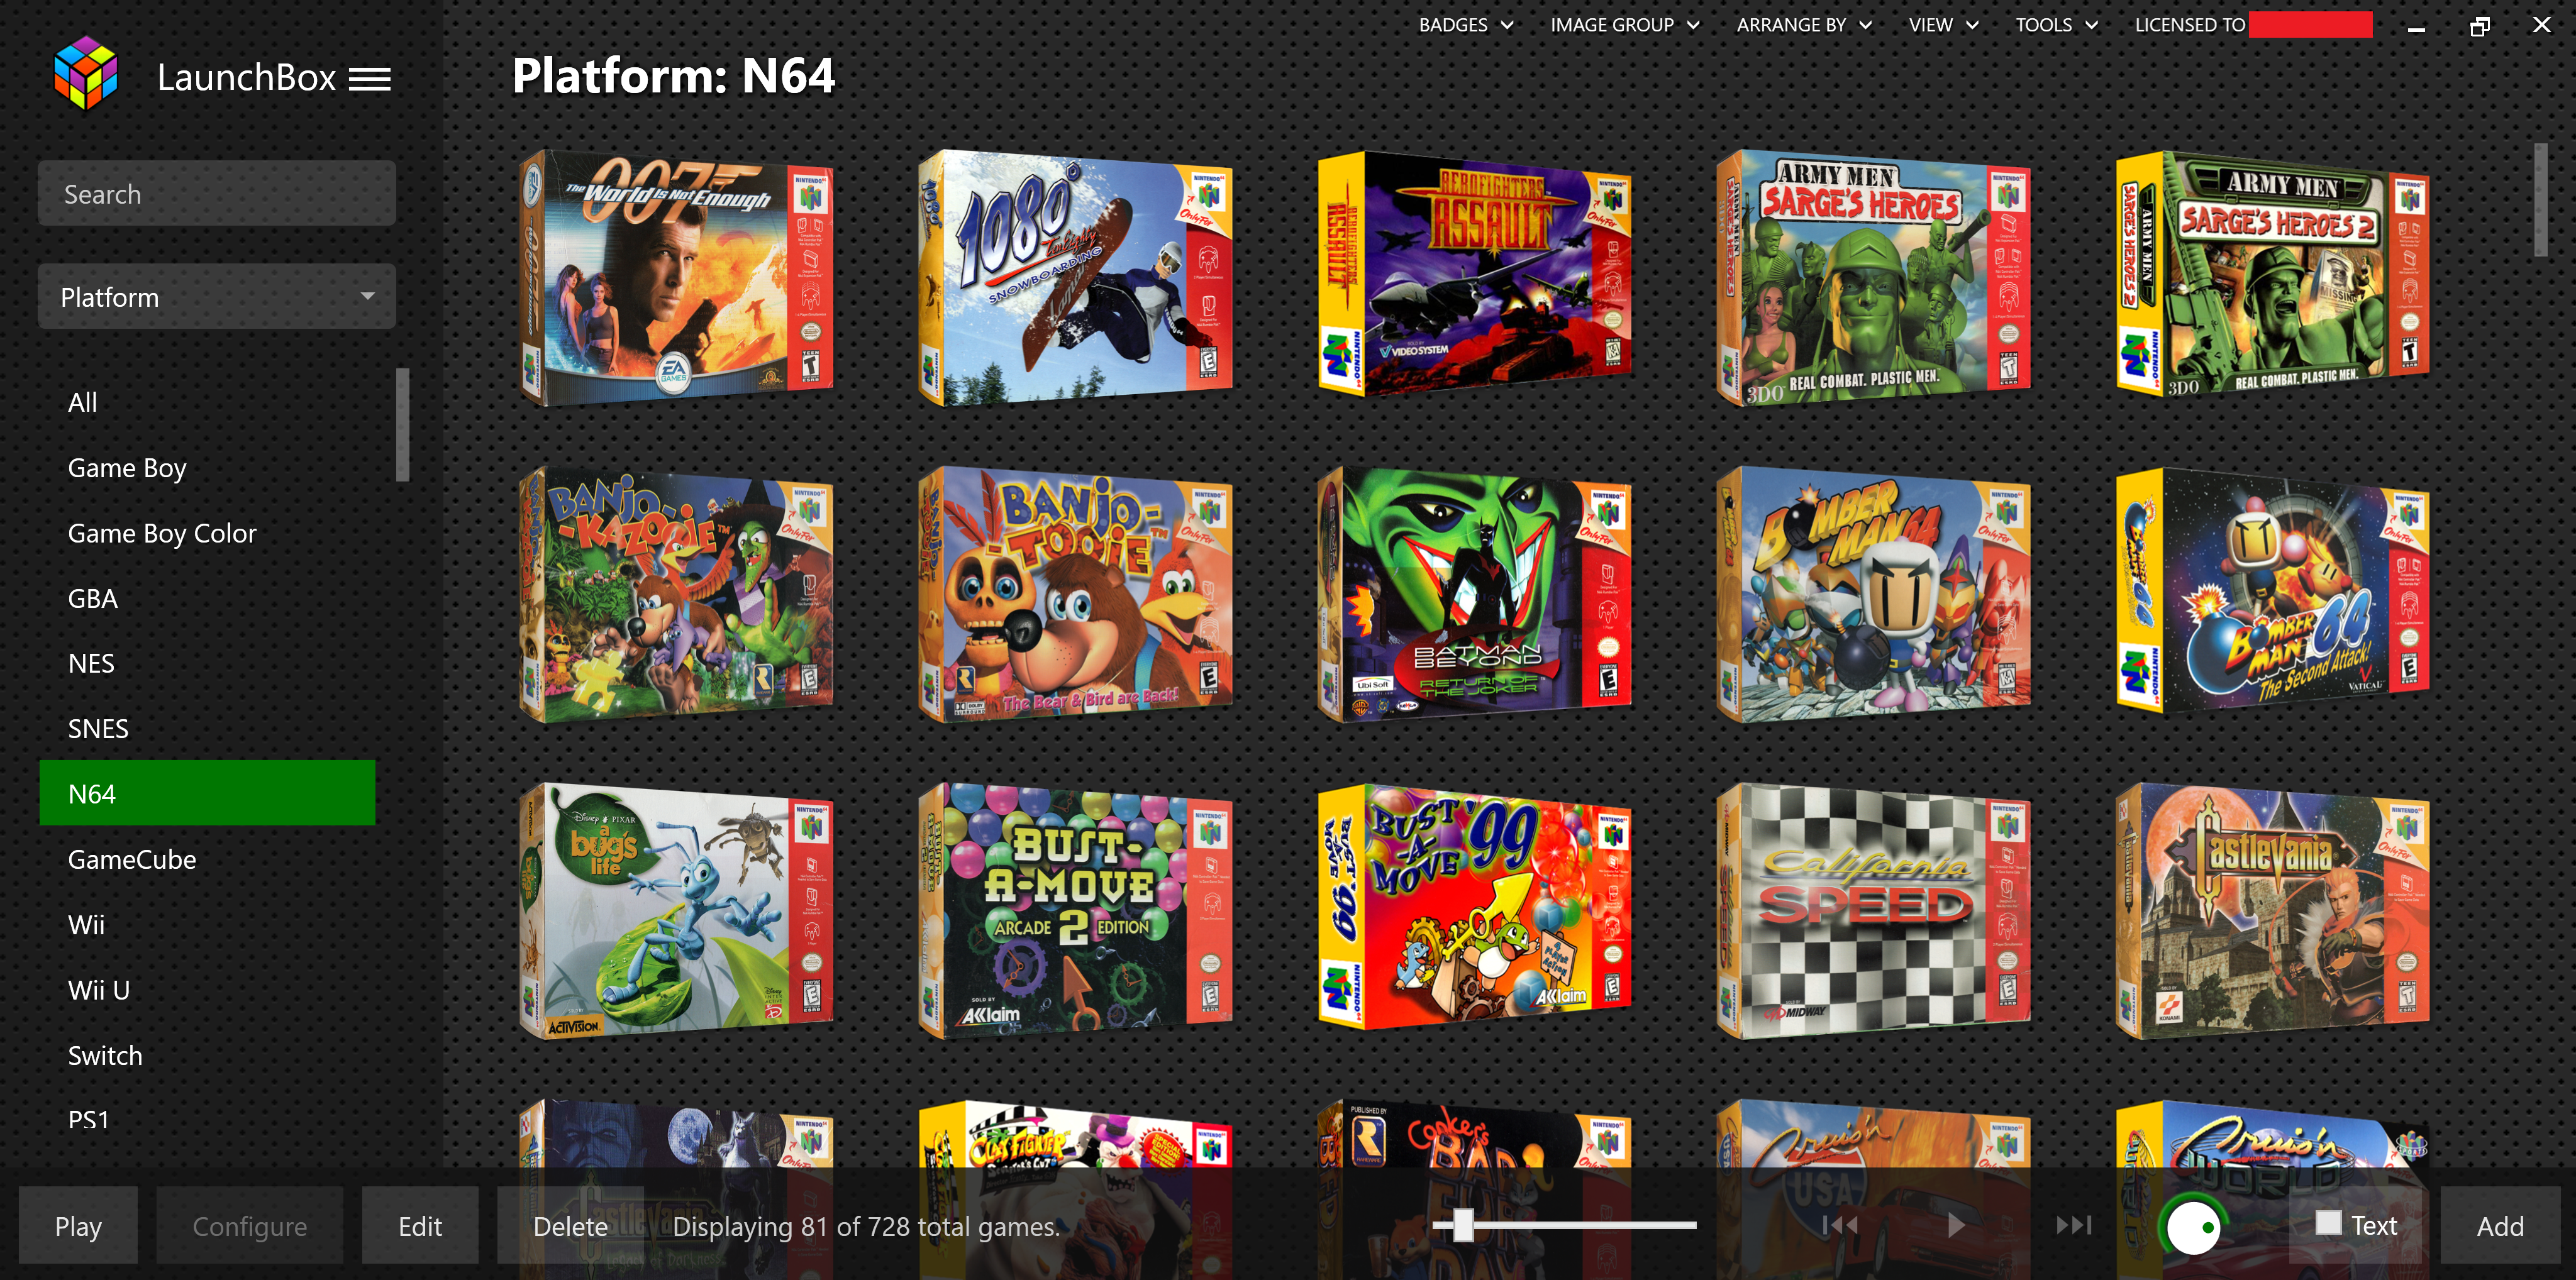Skip to previous track in music controls
This screenshot has height=1280, width=2576.
point(1840,1225)
